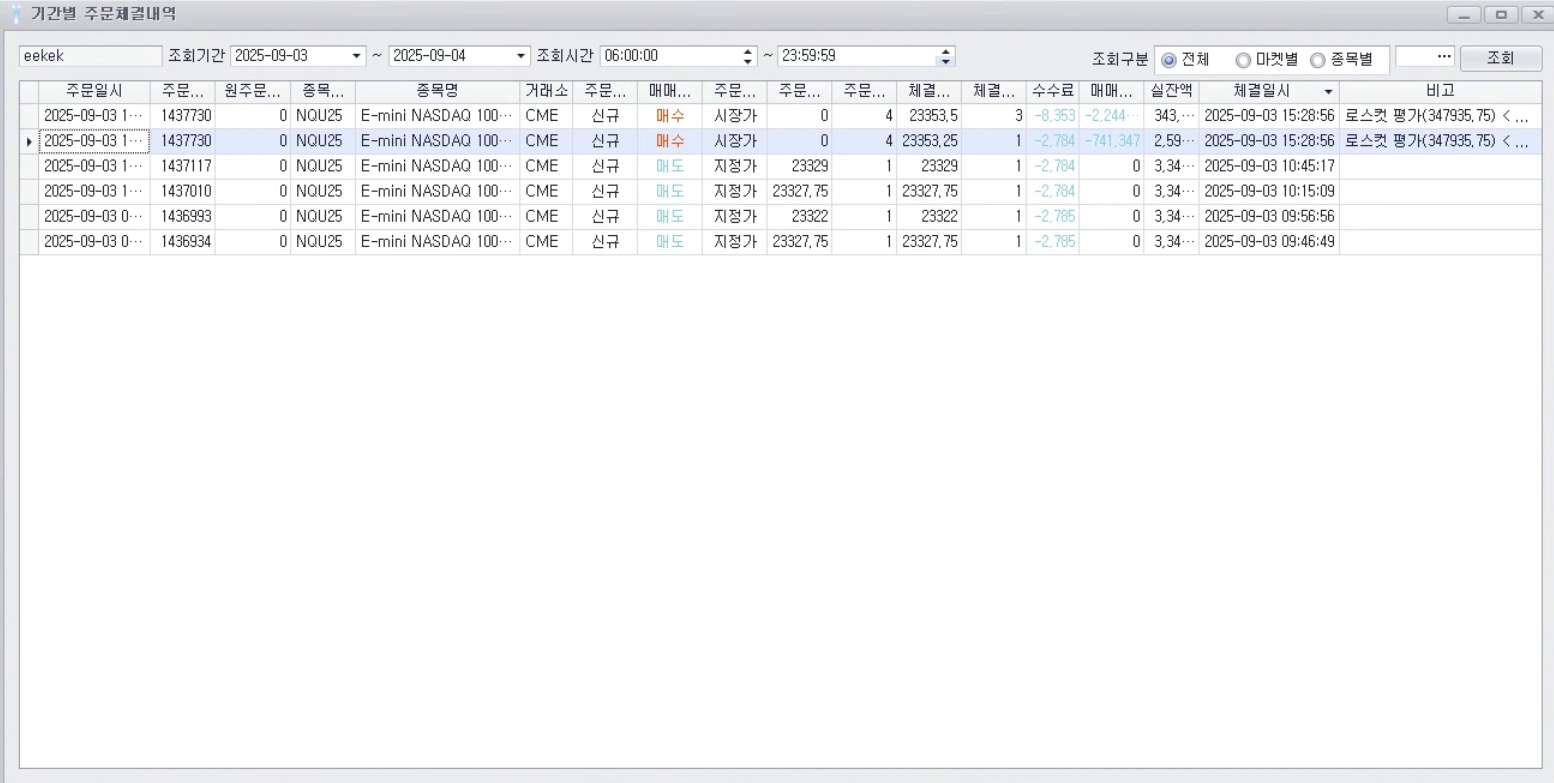1554x783 pixels.
Task: Close the 기간별 주문체결내역 window
Action: (1536, 14)
